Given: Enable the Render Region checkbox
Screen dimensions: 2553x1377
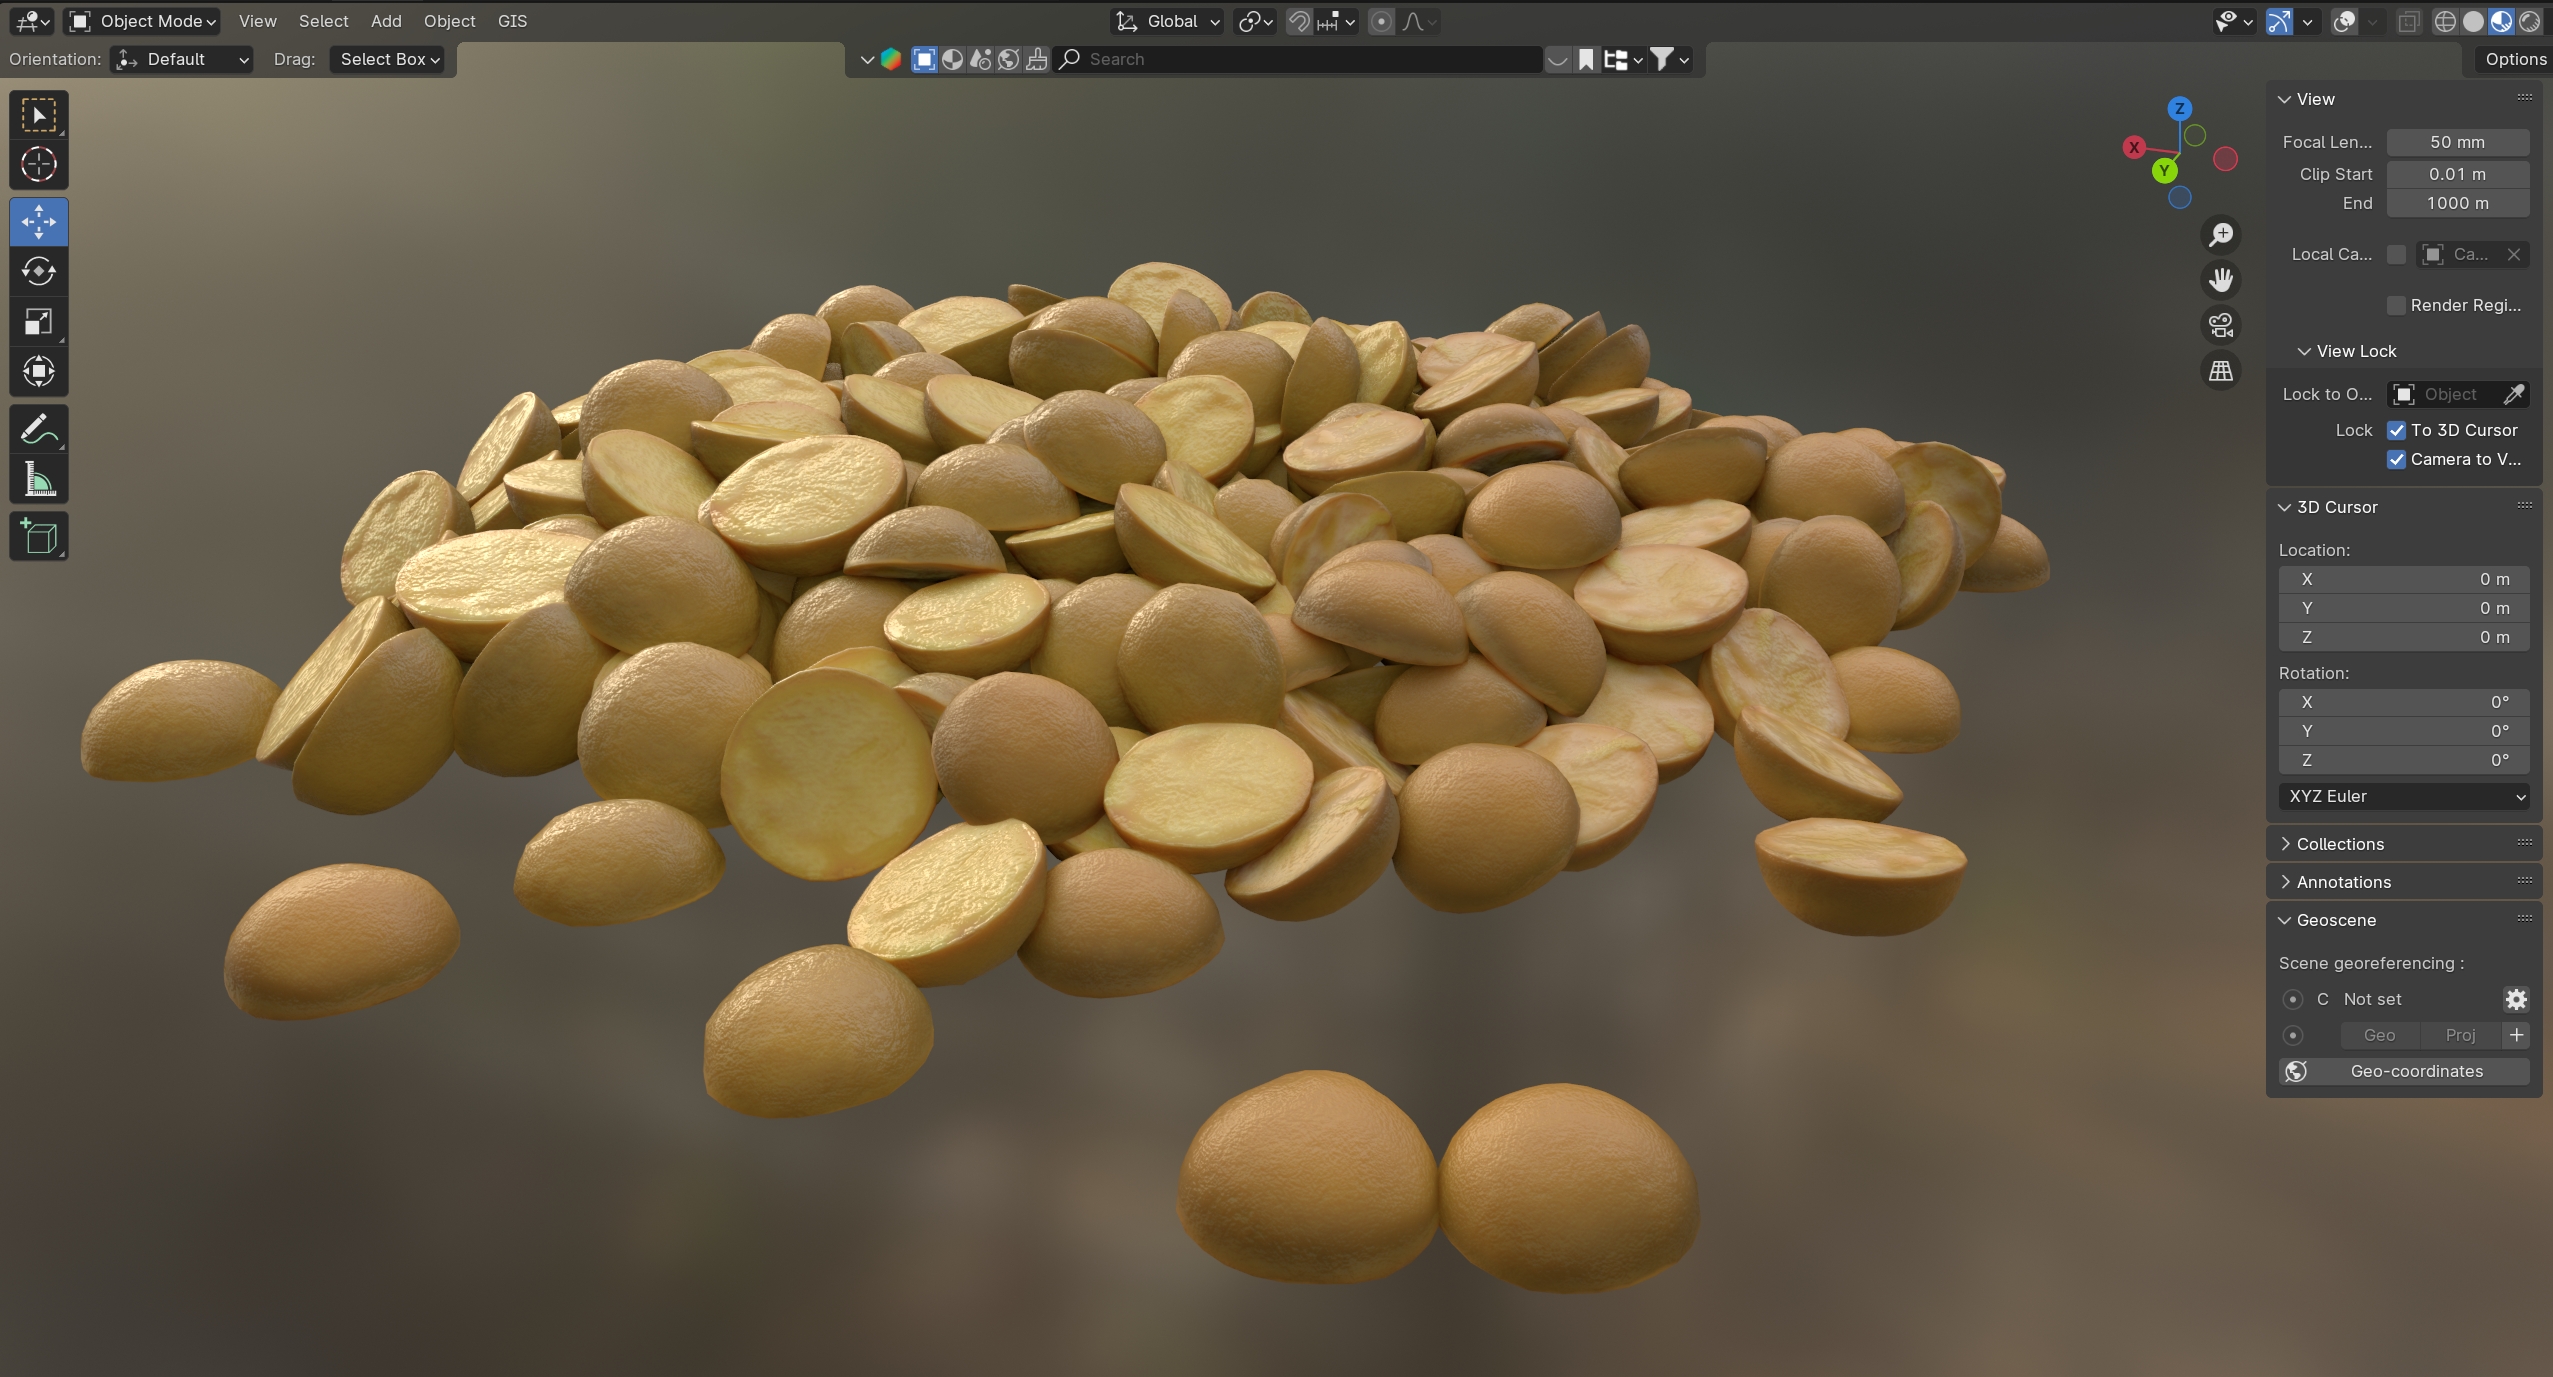Looking at the screenshot, I should tap(2396, 305).
